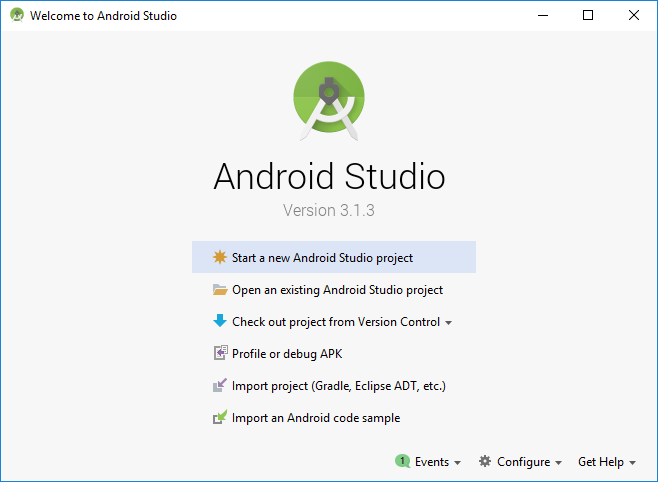Image resolution: width=658 pixels, height=482 pixels.
Task: Choose Profile or debug APK
Action: pyautogui.click(x=334, y=354)
